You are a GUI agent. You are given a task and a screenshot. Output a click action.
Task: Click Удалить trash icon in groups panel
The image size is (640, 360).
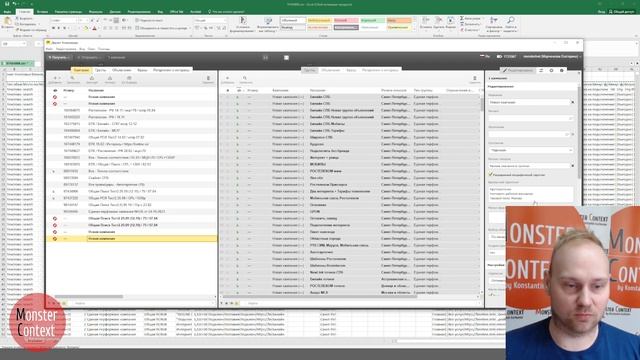[x=475, y=78]
